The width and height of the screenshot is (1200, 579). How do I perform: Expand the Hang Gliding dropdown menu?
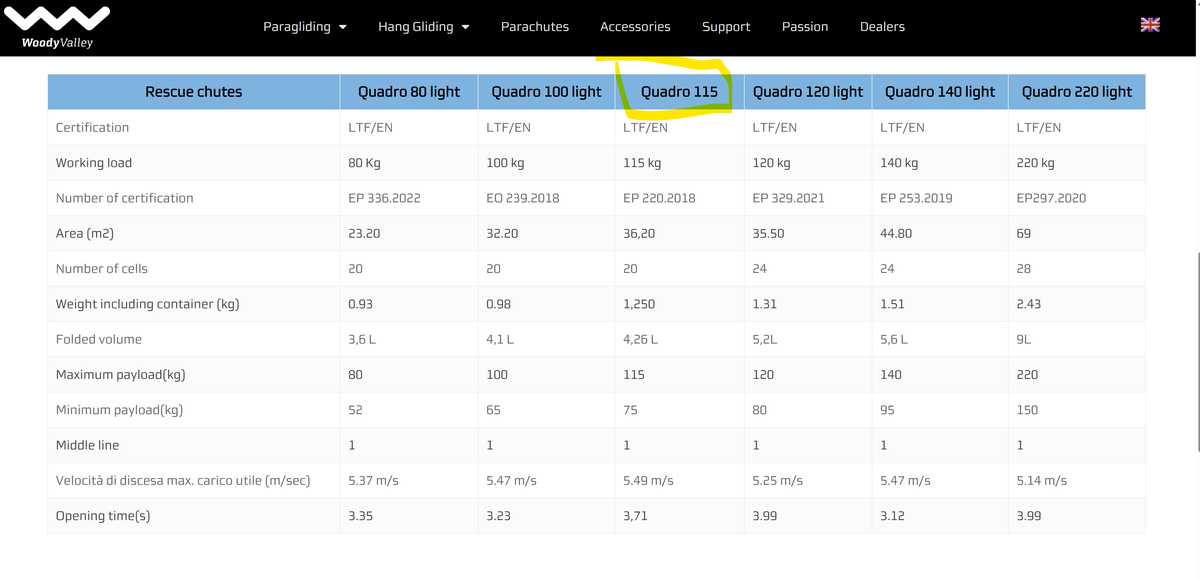pyautogui.click(x=423, y=27)
